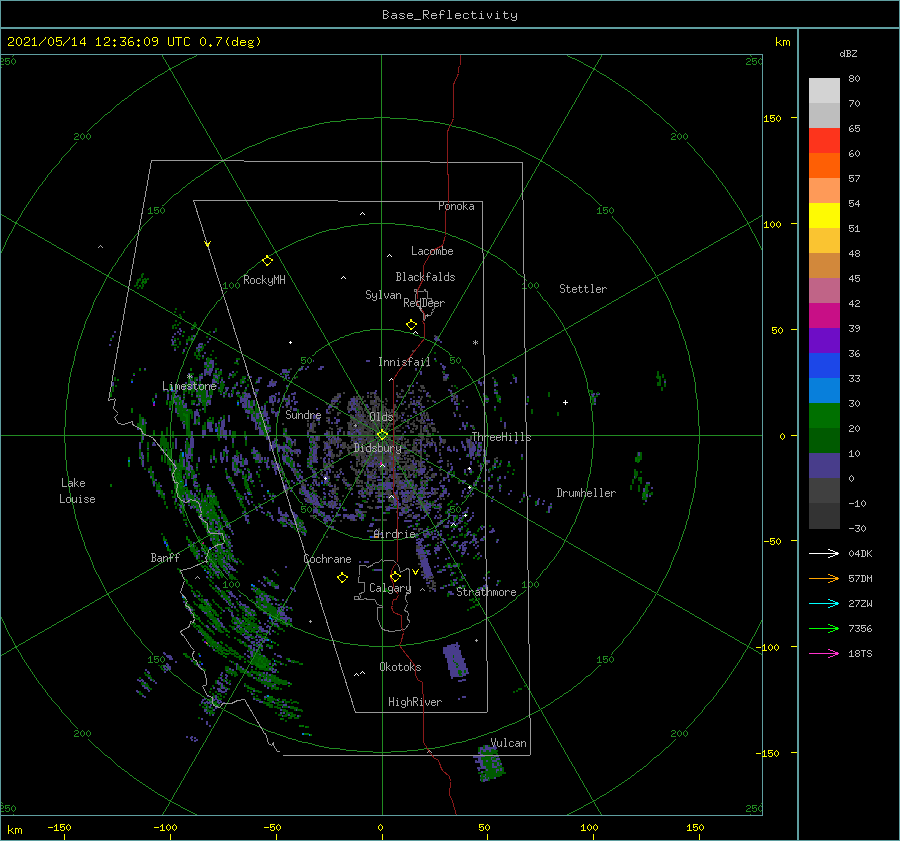
Task: Click the Blackfalds town label
Action: (425, 277)
